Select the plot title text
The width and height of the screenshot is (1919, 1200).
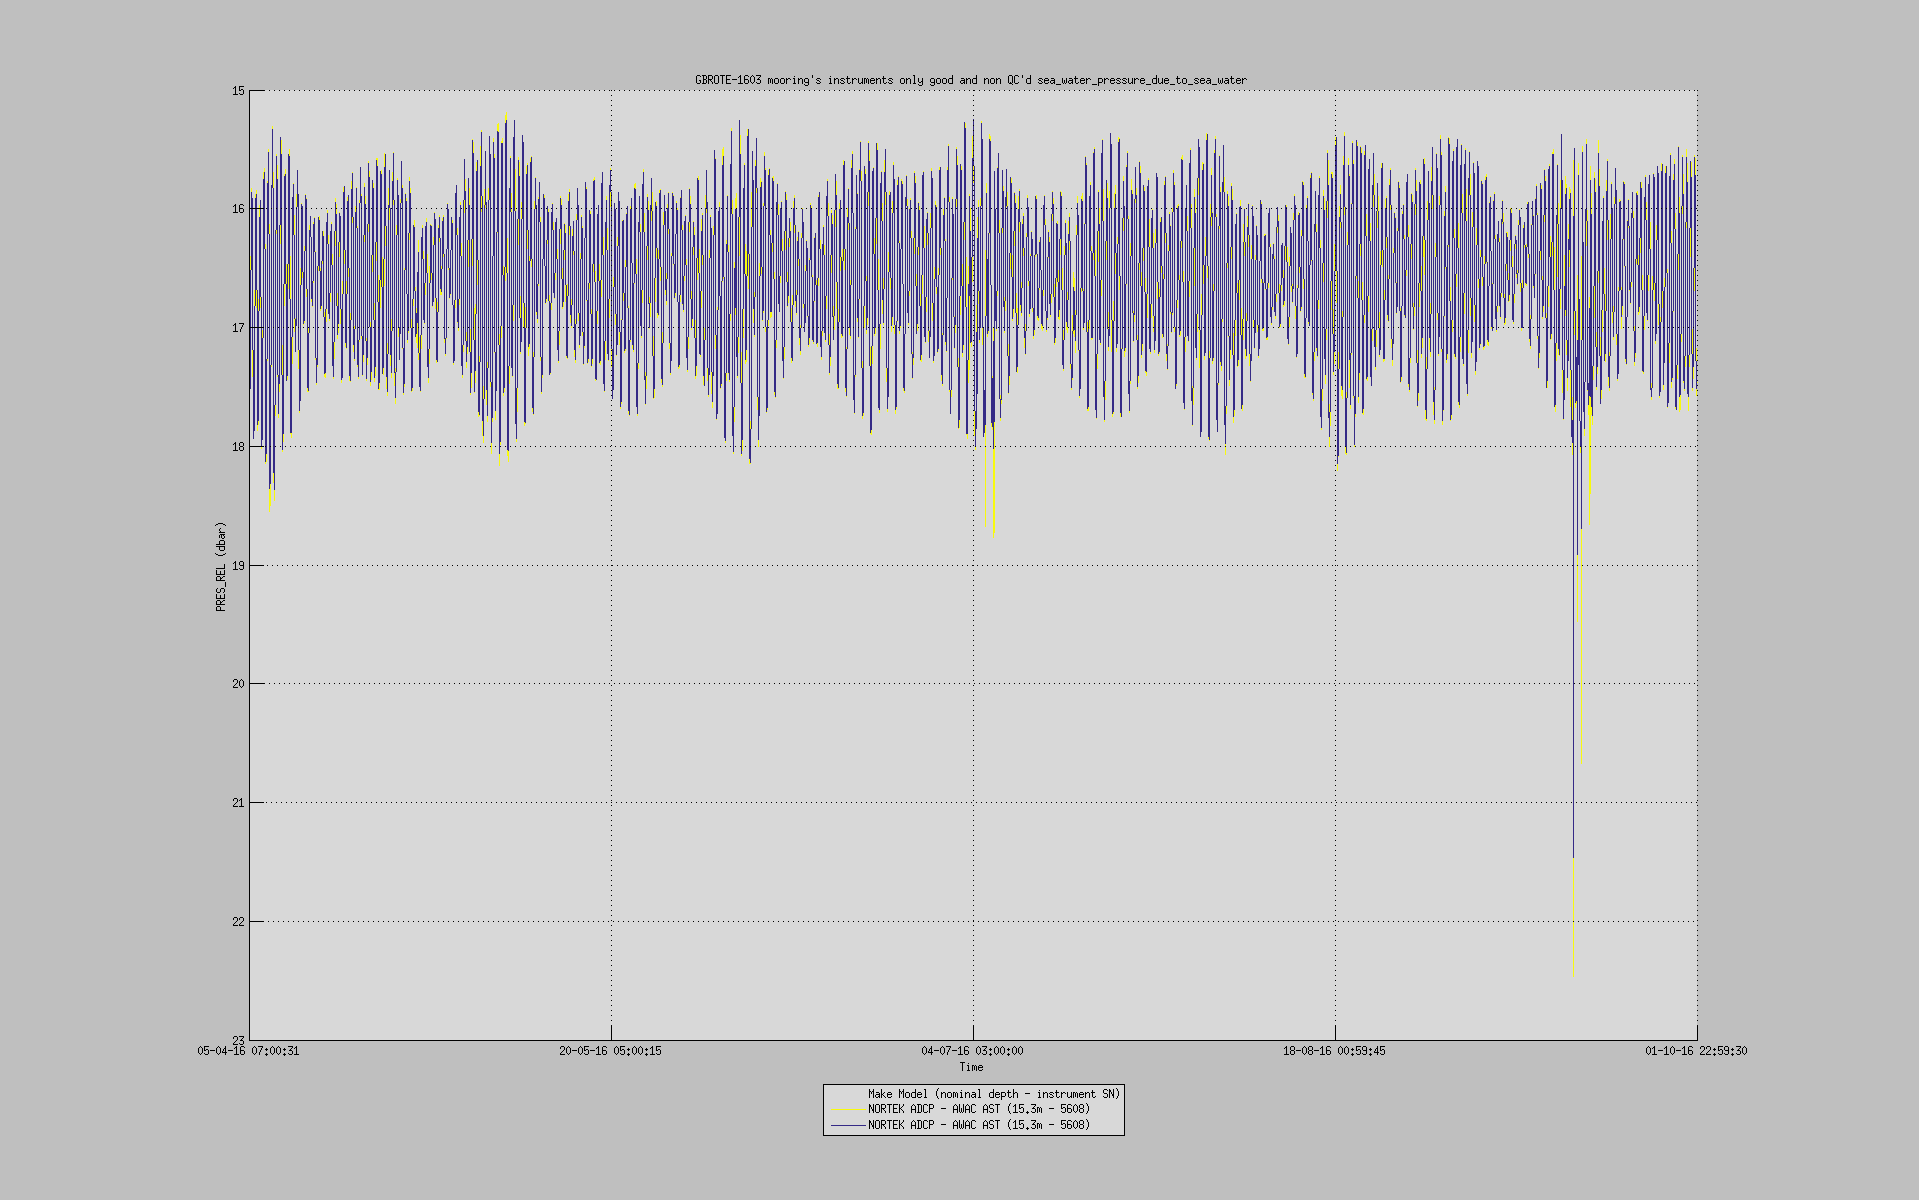coord(969,77)
